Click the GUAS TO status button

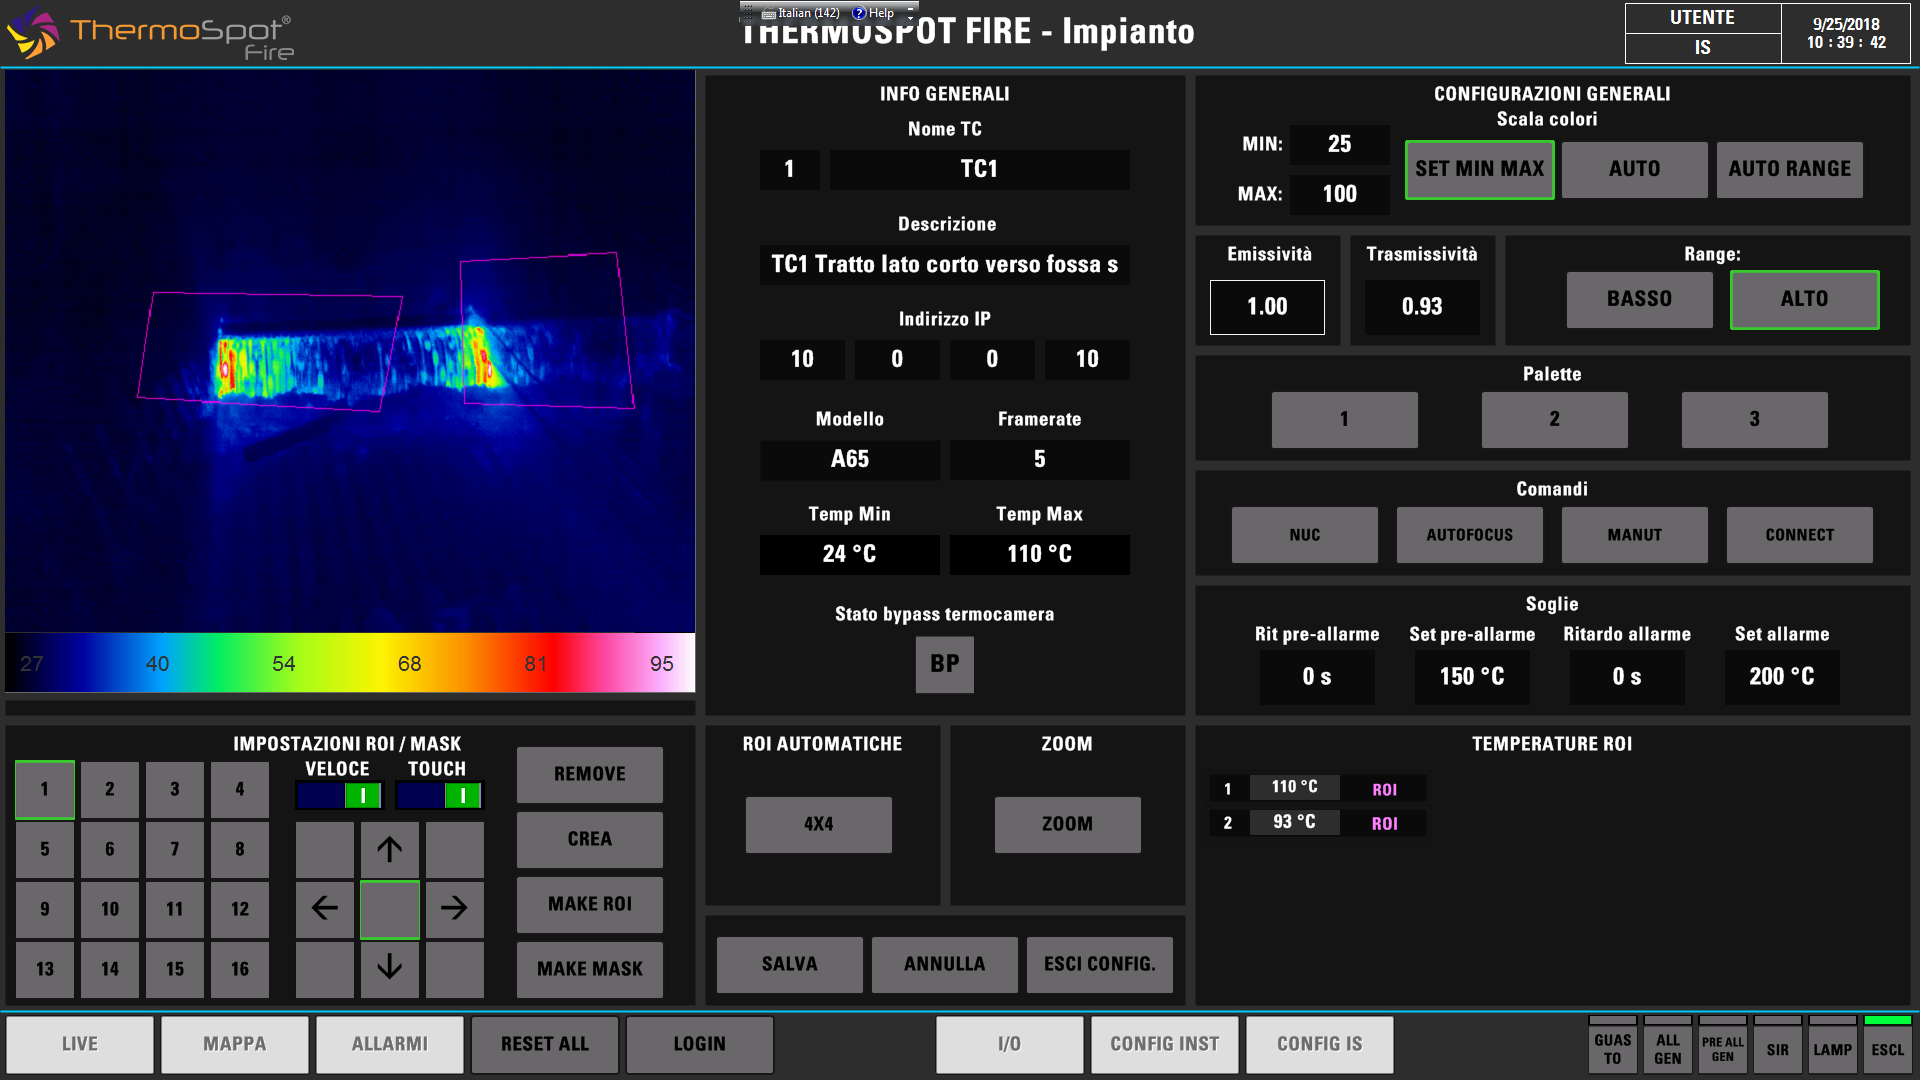[1612, 1045]
